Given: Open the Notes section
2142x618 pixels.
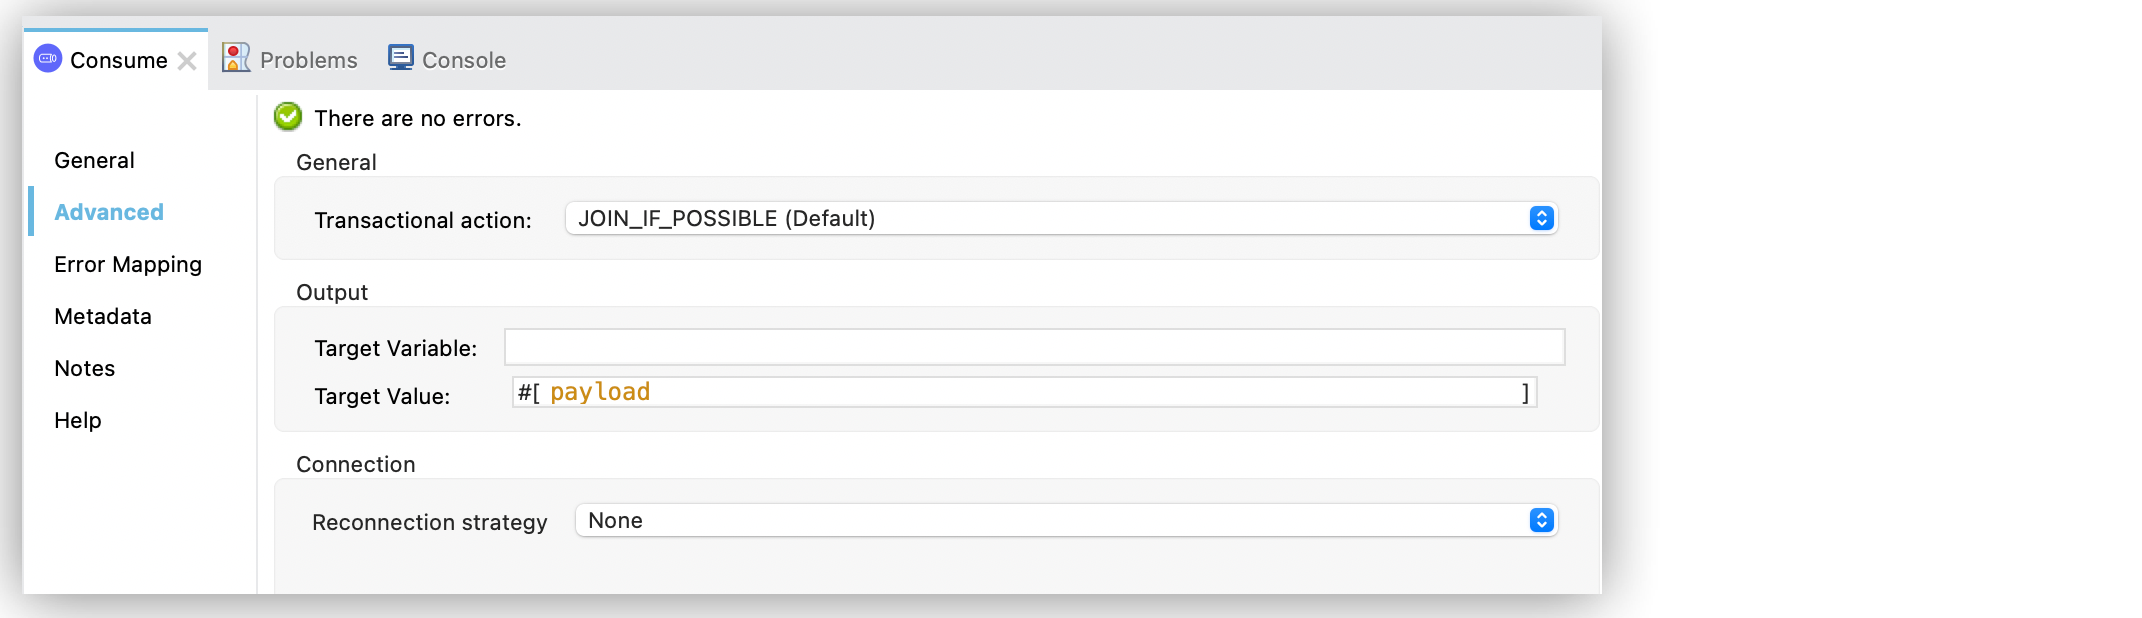Looking at the screenshot, I should point(85,368).
